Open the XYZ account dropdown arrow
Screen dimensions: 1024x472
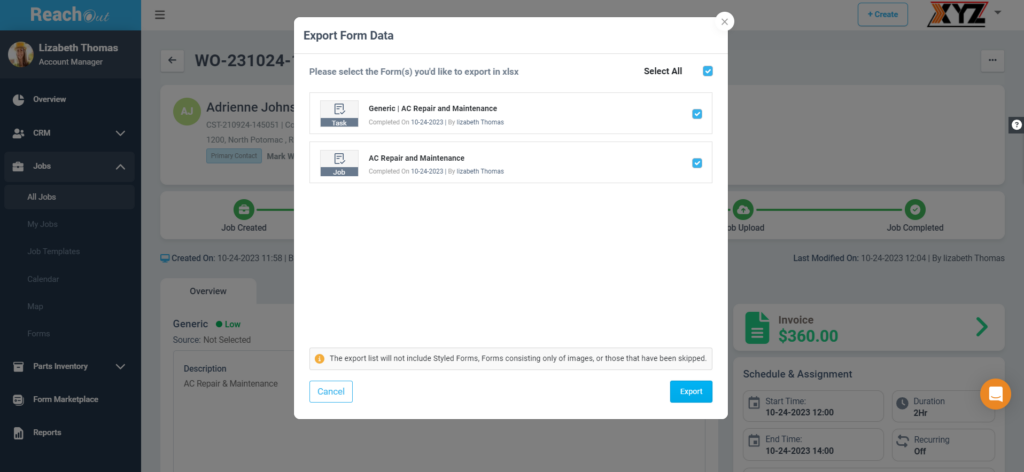tap(998, 13)
